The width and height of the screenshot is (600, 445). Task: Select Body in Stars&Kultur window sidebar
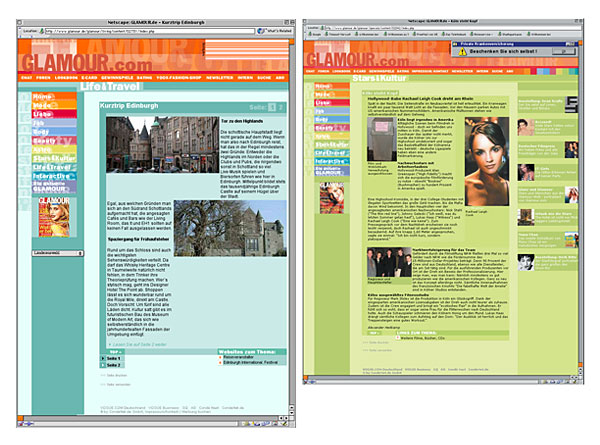click(x=332, y=119)
